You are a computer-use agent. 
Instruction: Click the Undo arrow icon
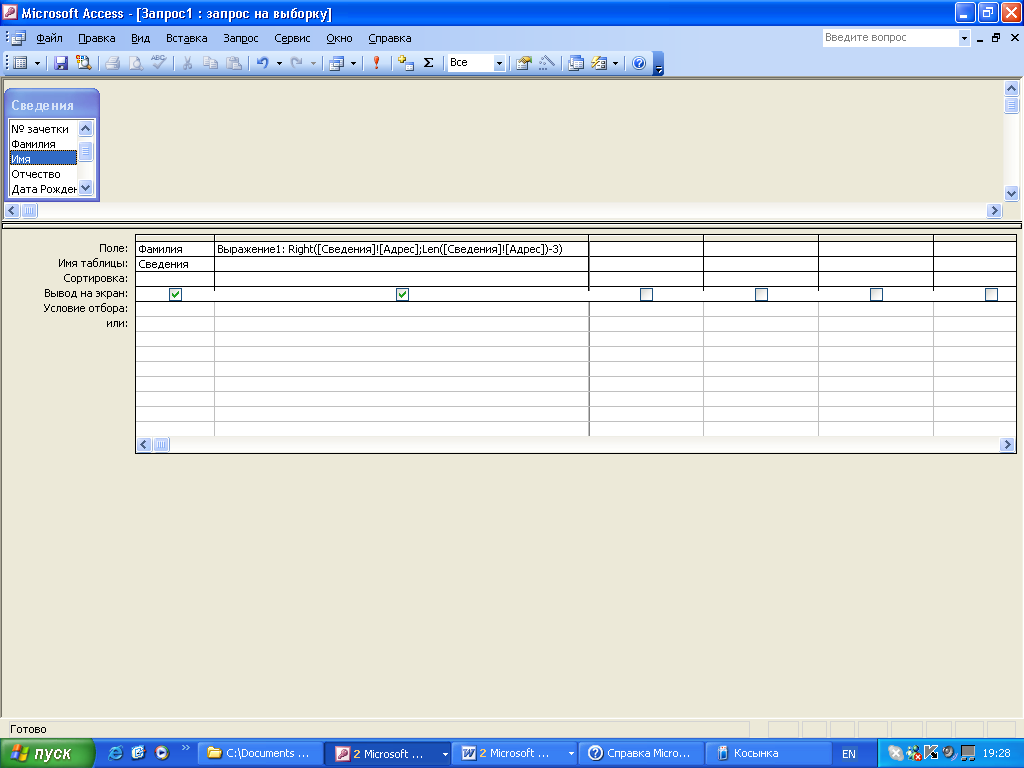tap(263, 63)
